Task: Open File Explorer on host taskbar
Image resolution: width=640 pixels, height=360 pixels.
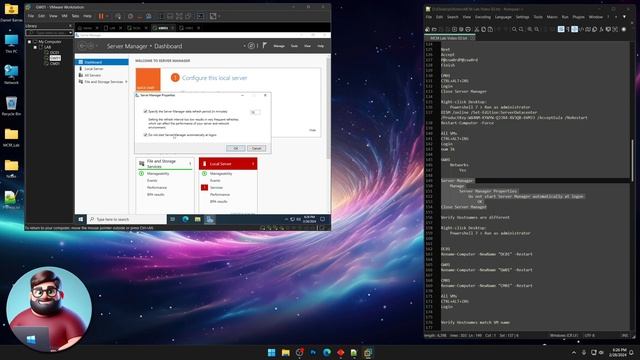Action: click(x=285, y=352)
